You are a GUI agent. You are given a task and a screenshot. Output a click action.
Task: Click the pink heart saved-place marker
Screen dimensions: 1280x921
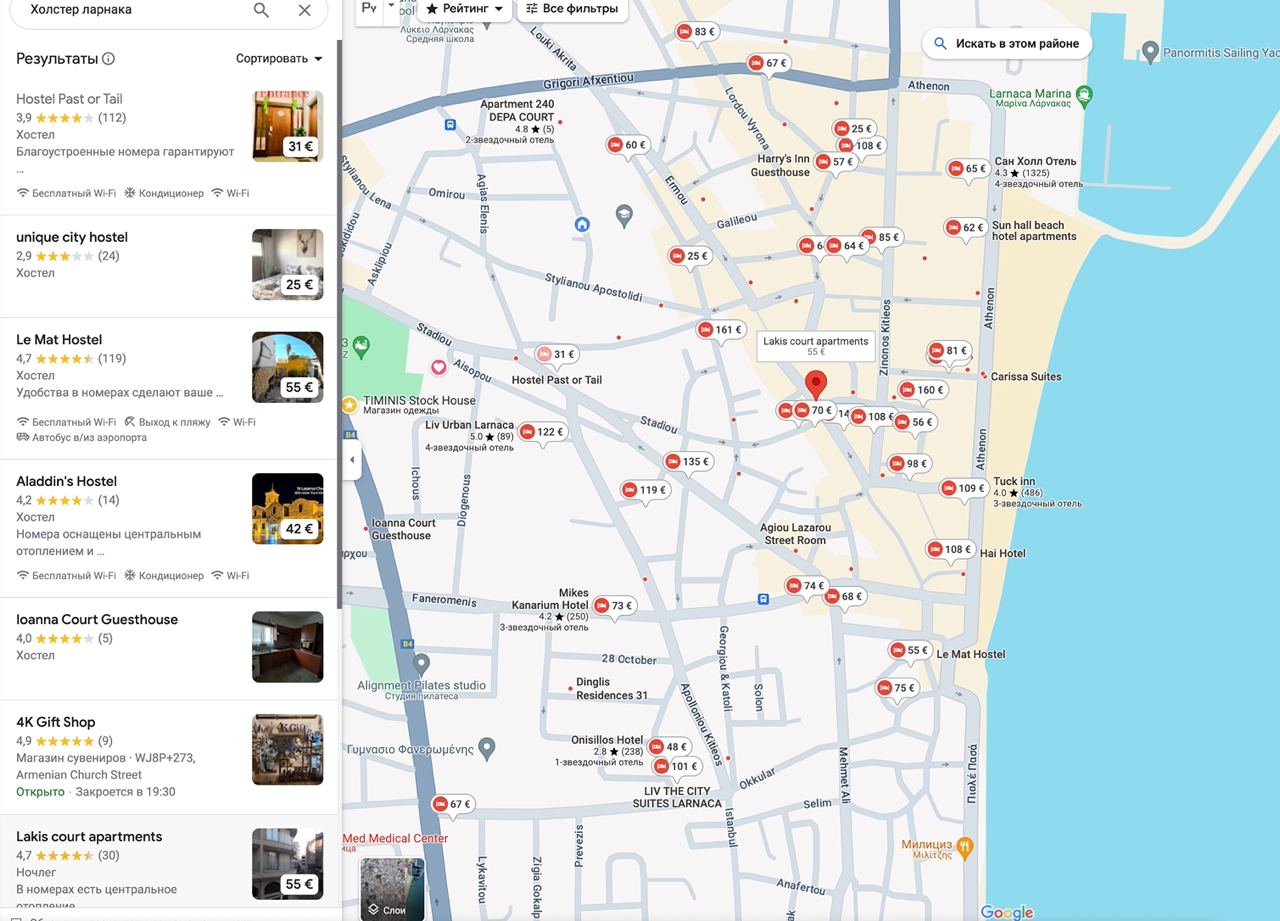point(438,368)
